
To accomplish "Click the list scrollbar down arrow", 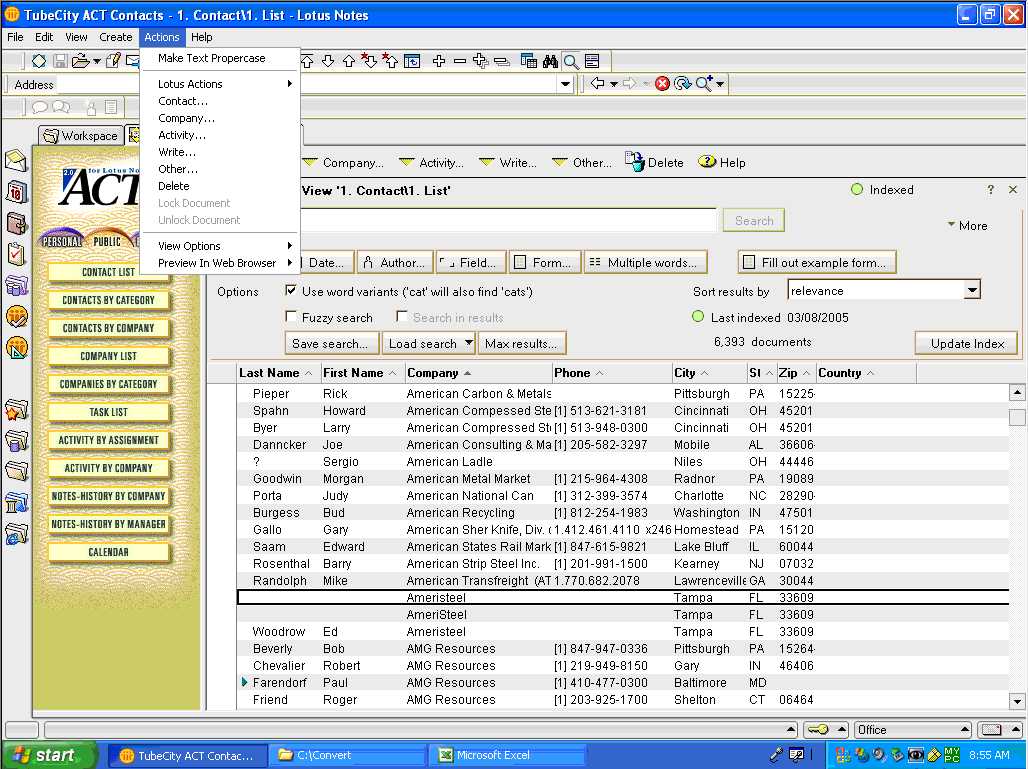I will pyautogui.click(x=1017, y=701).
